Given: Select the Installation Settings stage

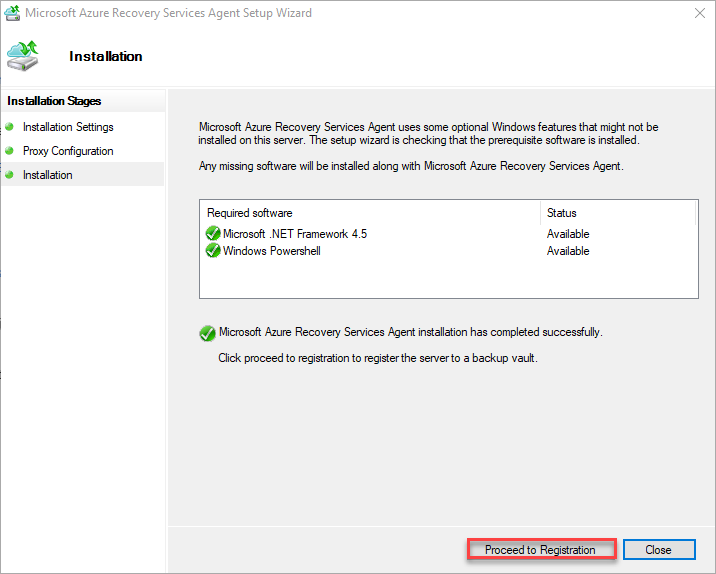Looking at the screenshot, I should coord(68,127).
